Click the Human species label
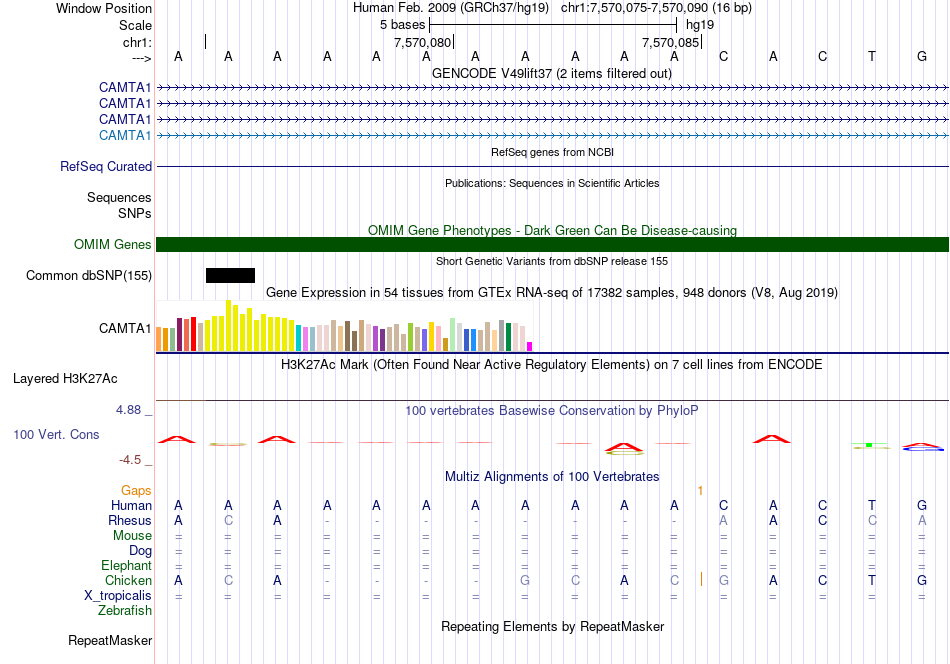 click(131, 505)
